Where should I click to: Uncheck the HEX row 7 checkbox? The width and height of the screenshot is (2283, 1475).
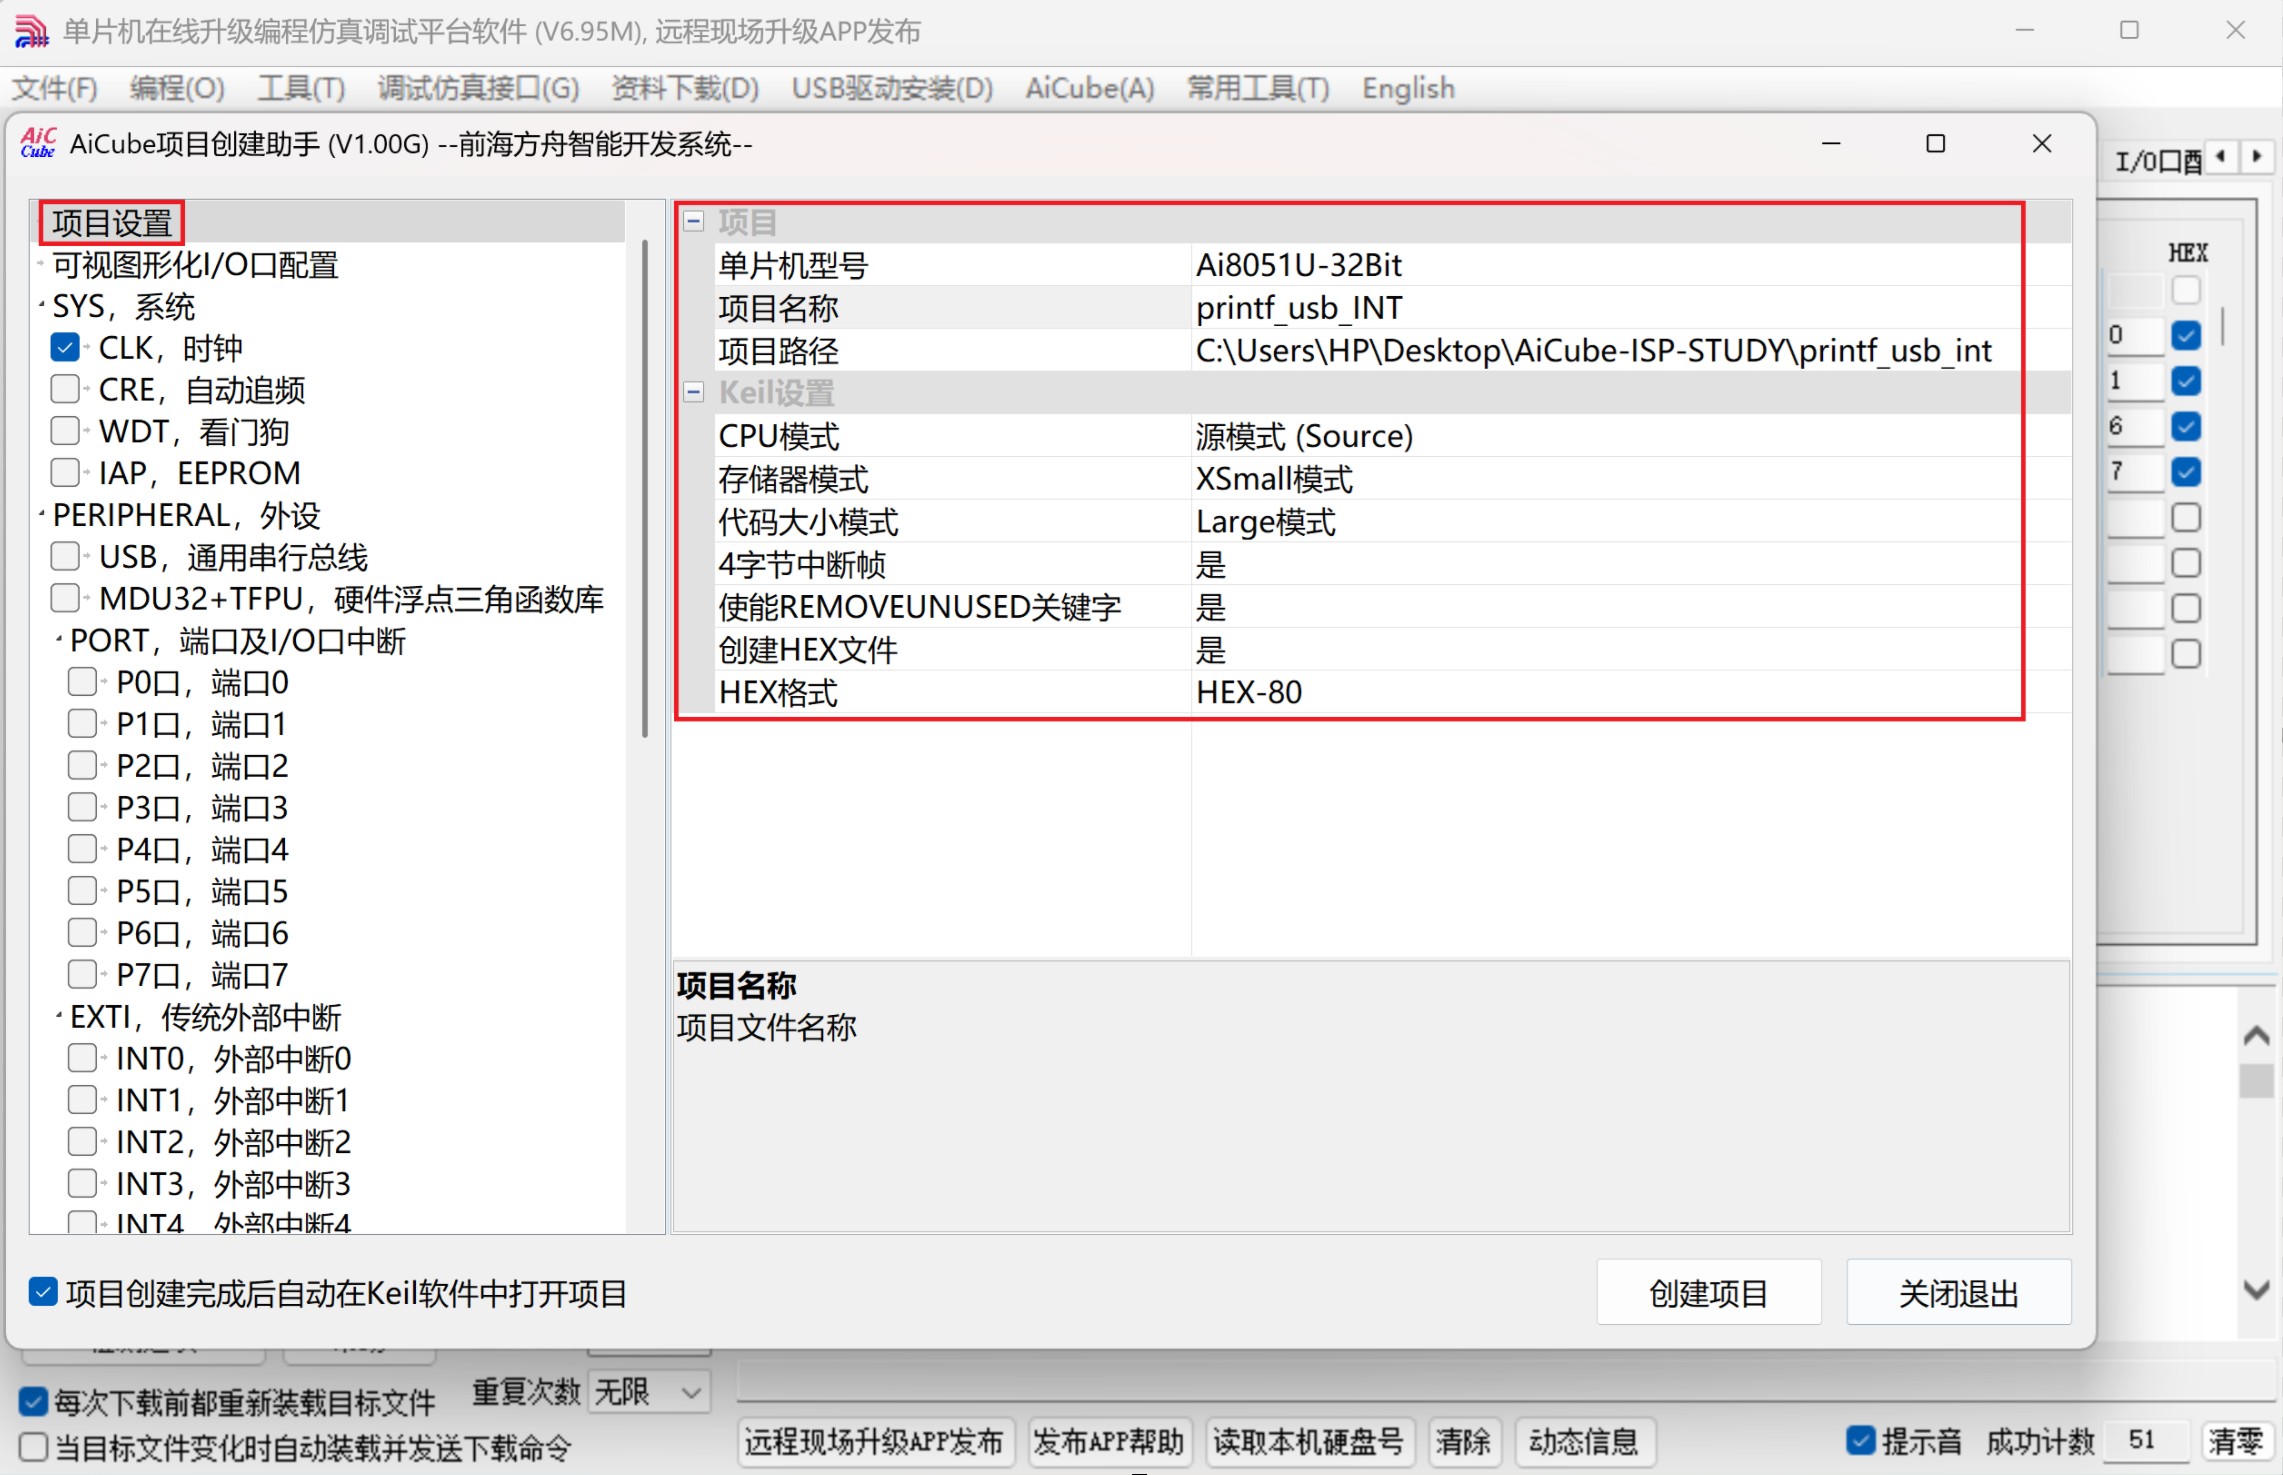tap(2186, 471)
